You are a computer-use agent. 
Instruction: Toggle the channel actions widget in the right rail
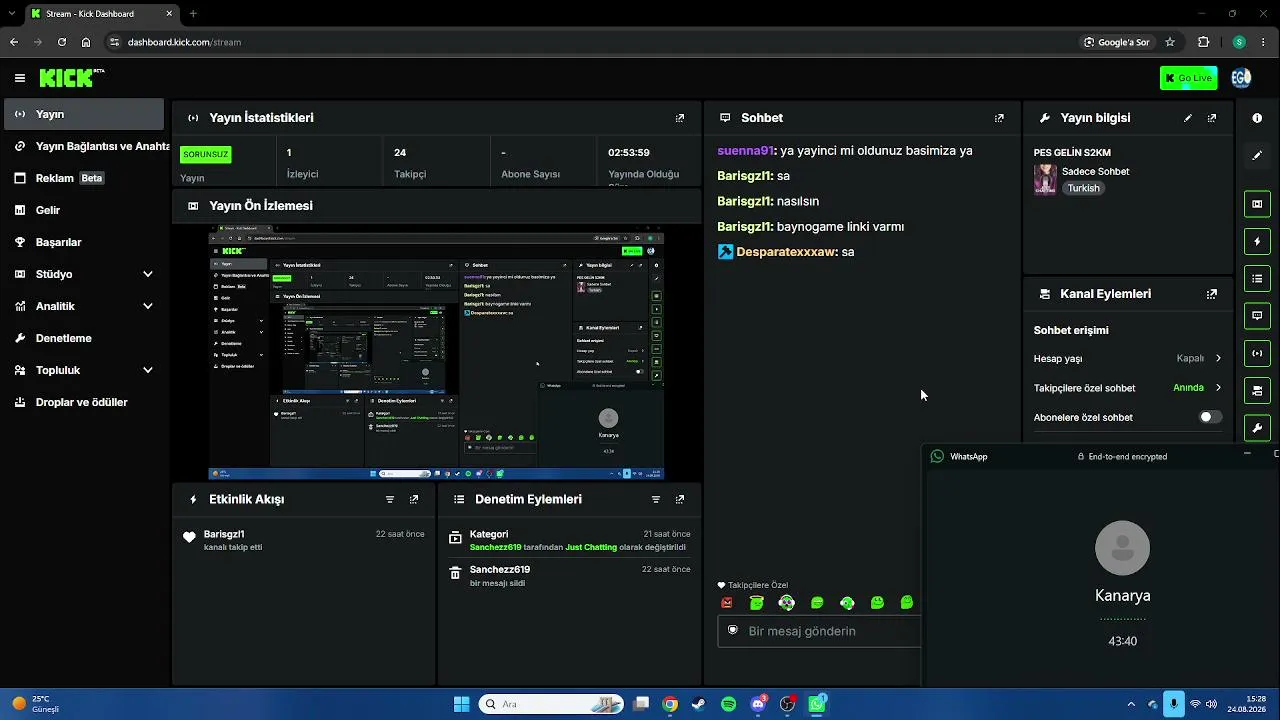point(1257,390)
